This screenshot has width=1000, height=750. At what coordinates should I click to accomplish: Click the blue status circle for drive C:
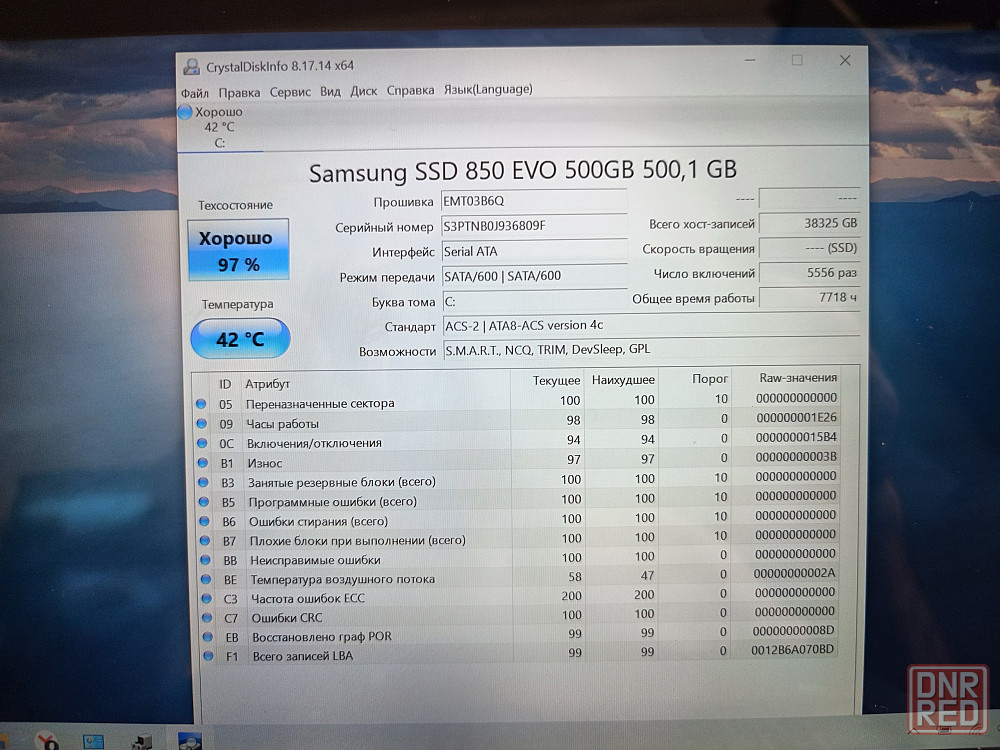pos(185,112)
